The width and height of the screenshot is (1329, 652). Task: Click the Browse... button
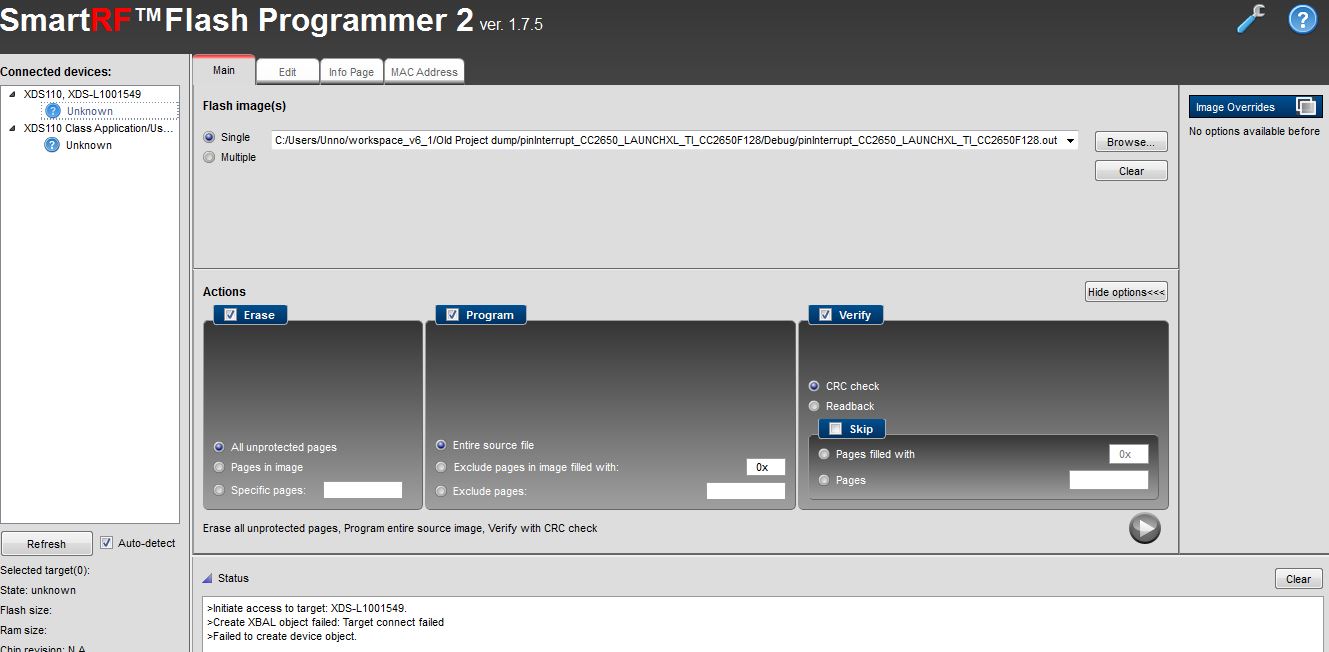1131,142
